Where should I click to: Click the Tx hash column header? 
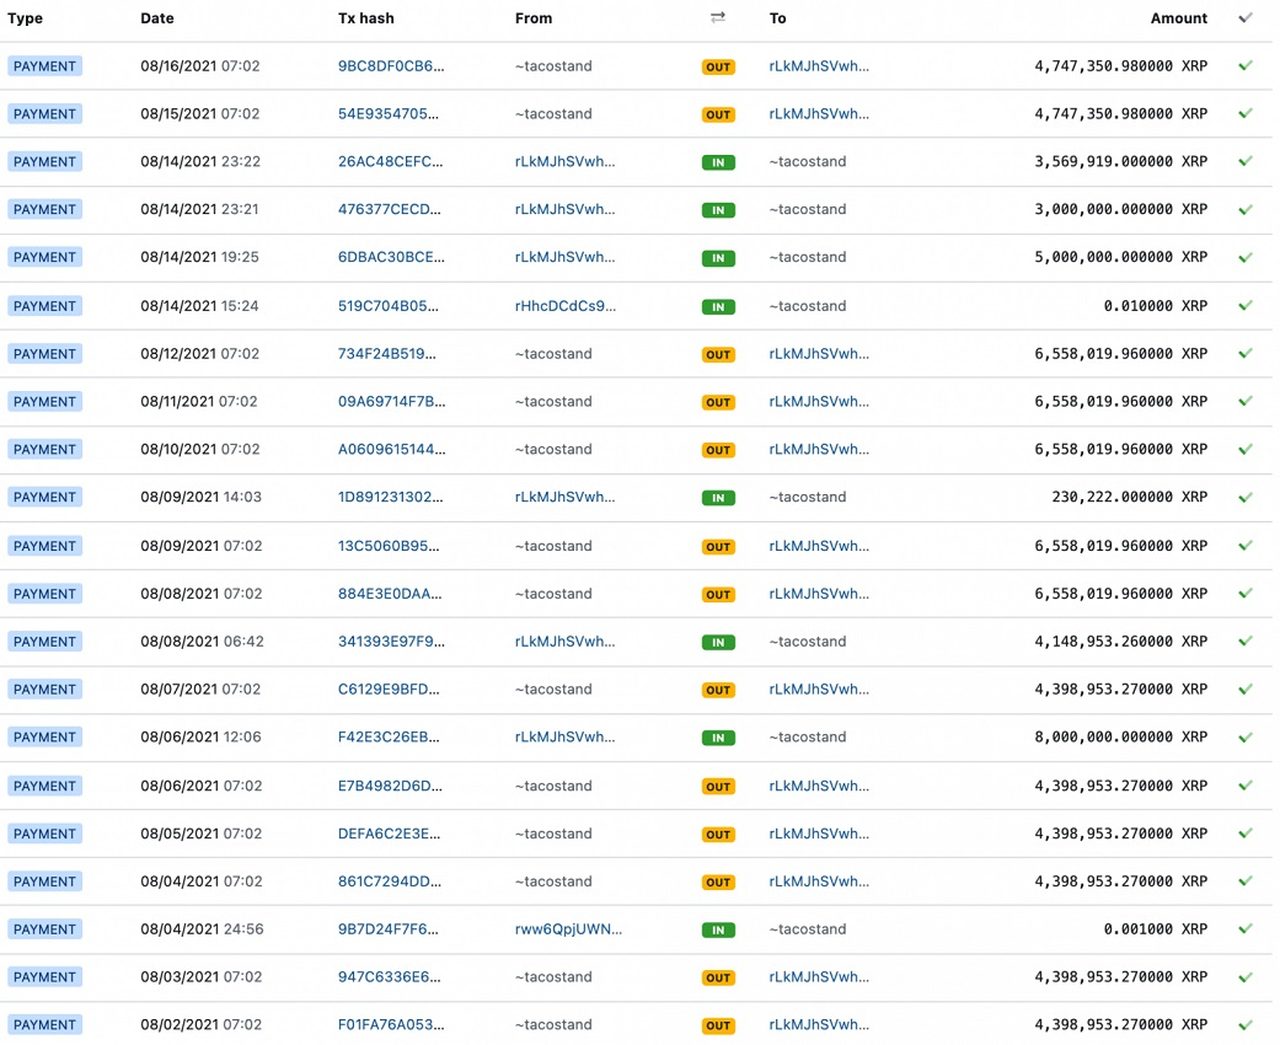point(366,18)
